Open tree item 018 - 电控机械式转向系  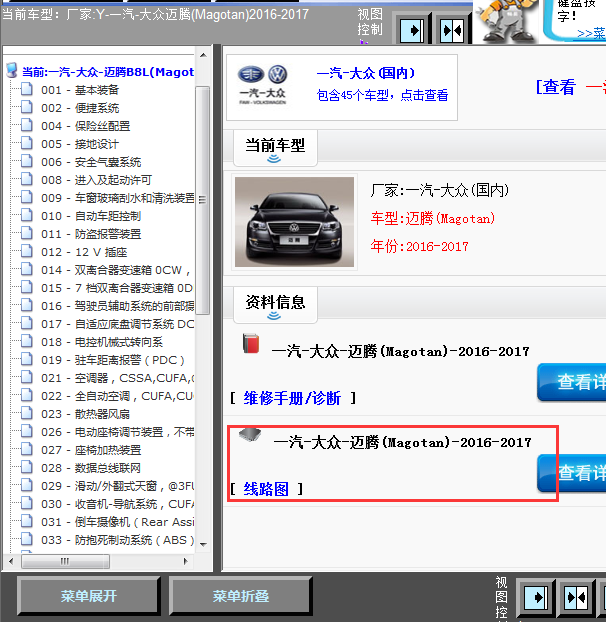tap(102, 342)
